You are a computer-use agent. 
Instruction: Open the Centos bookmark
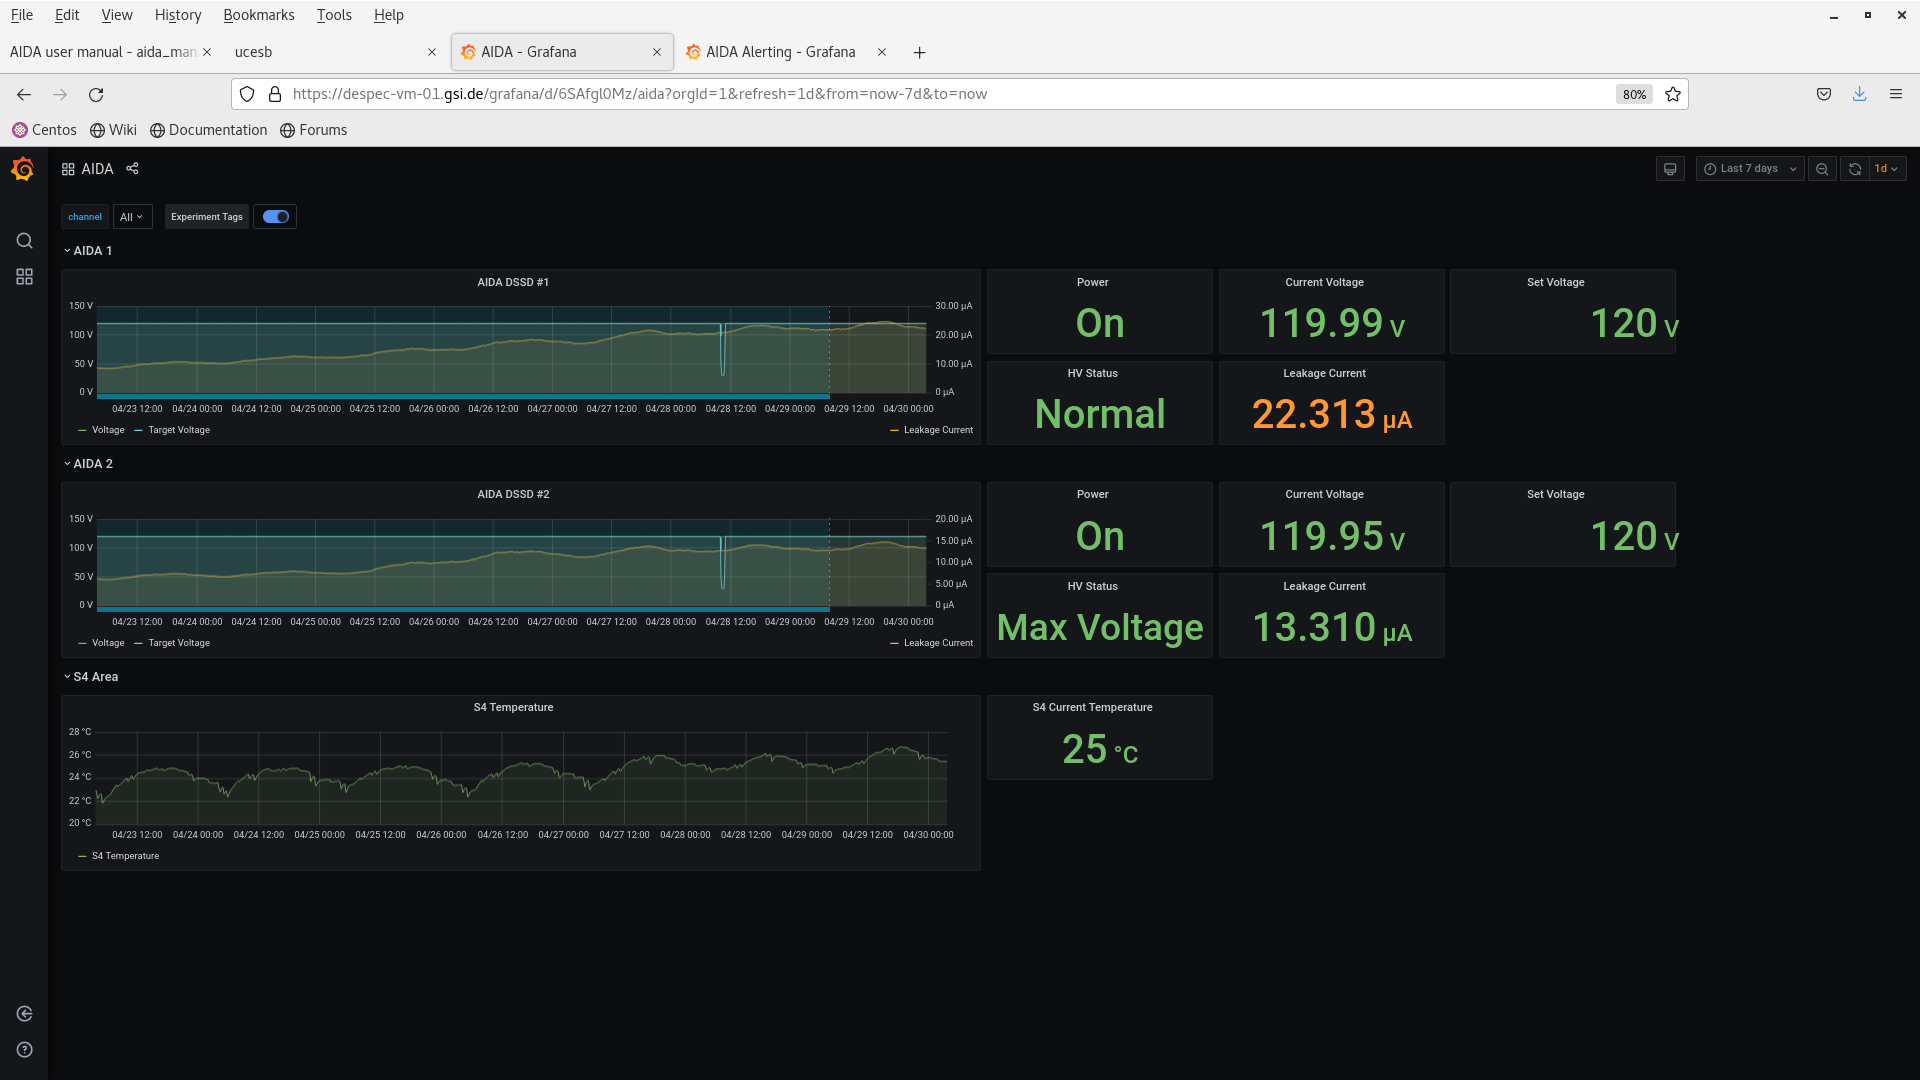click(x=44, y=130)
